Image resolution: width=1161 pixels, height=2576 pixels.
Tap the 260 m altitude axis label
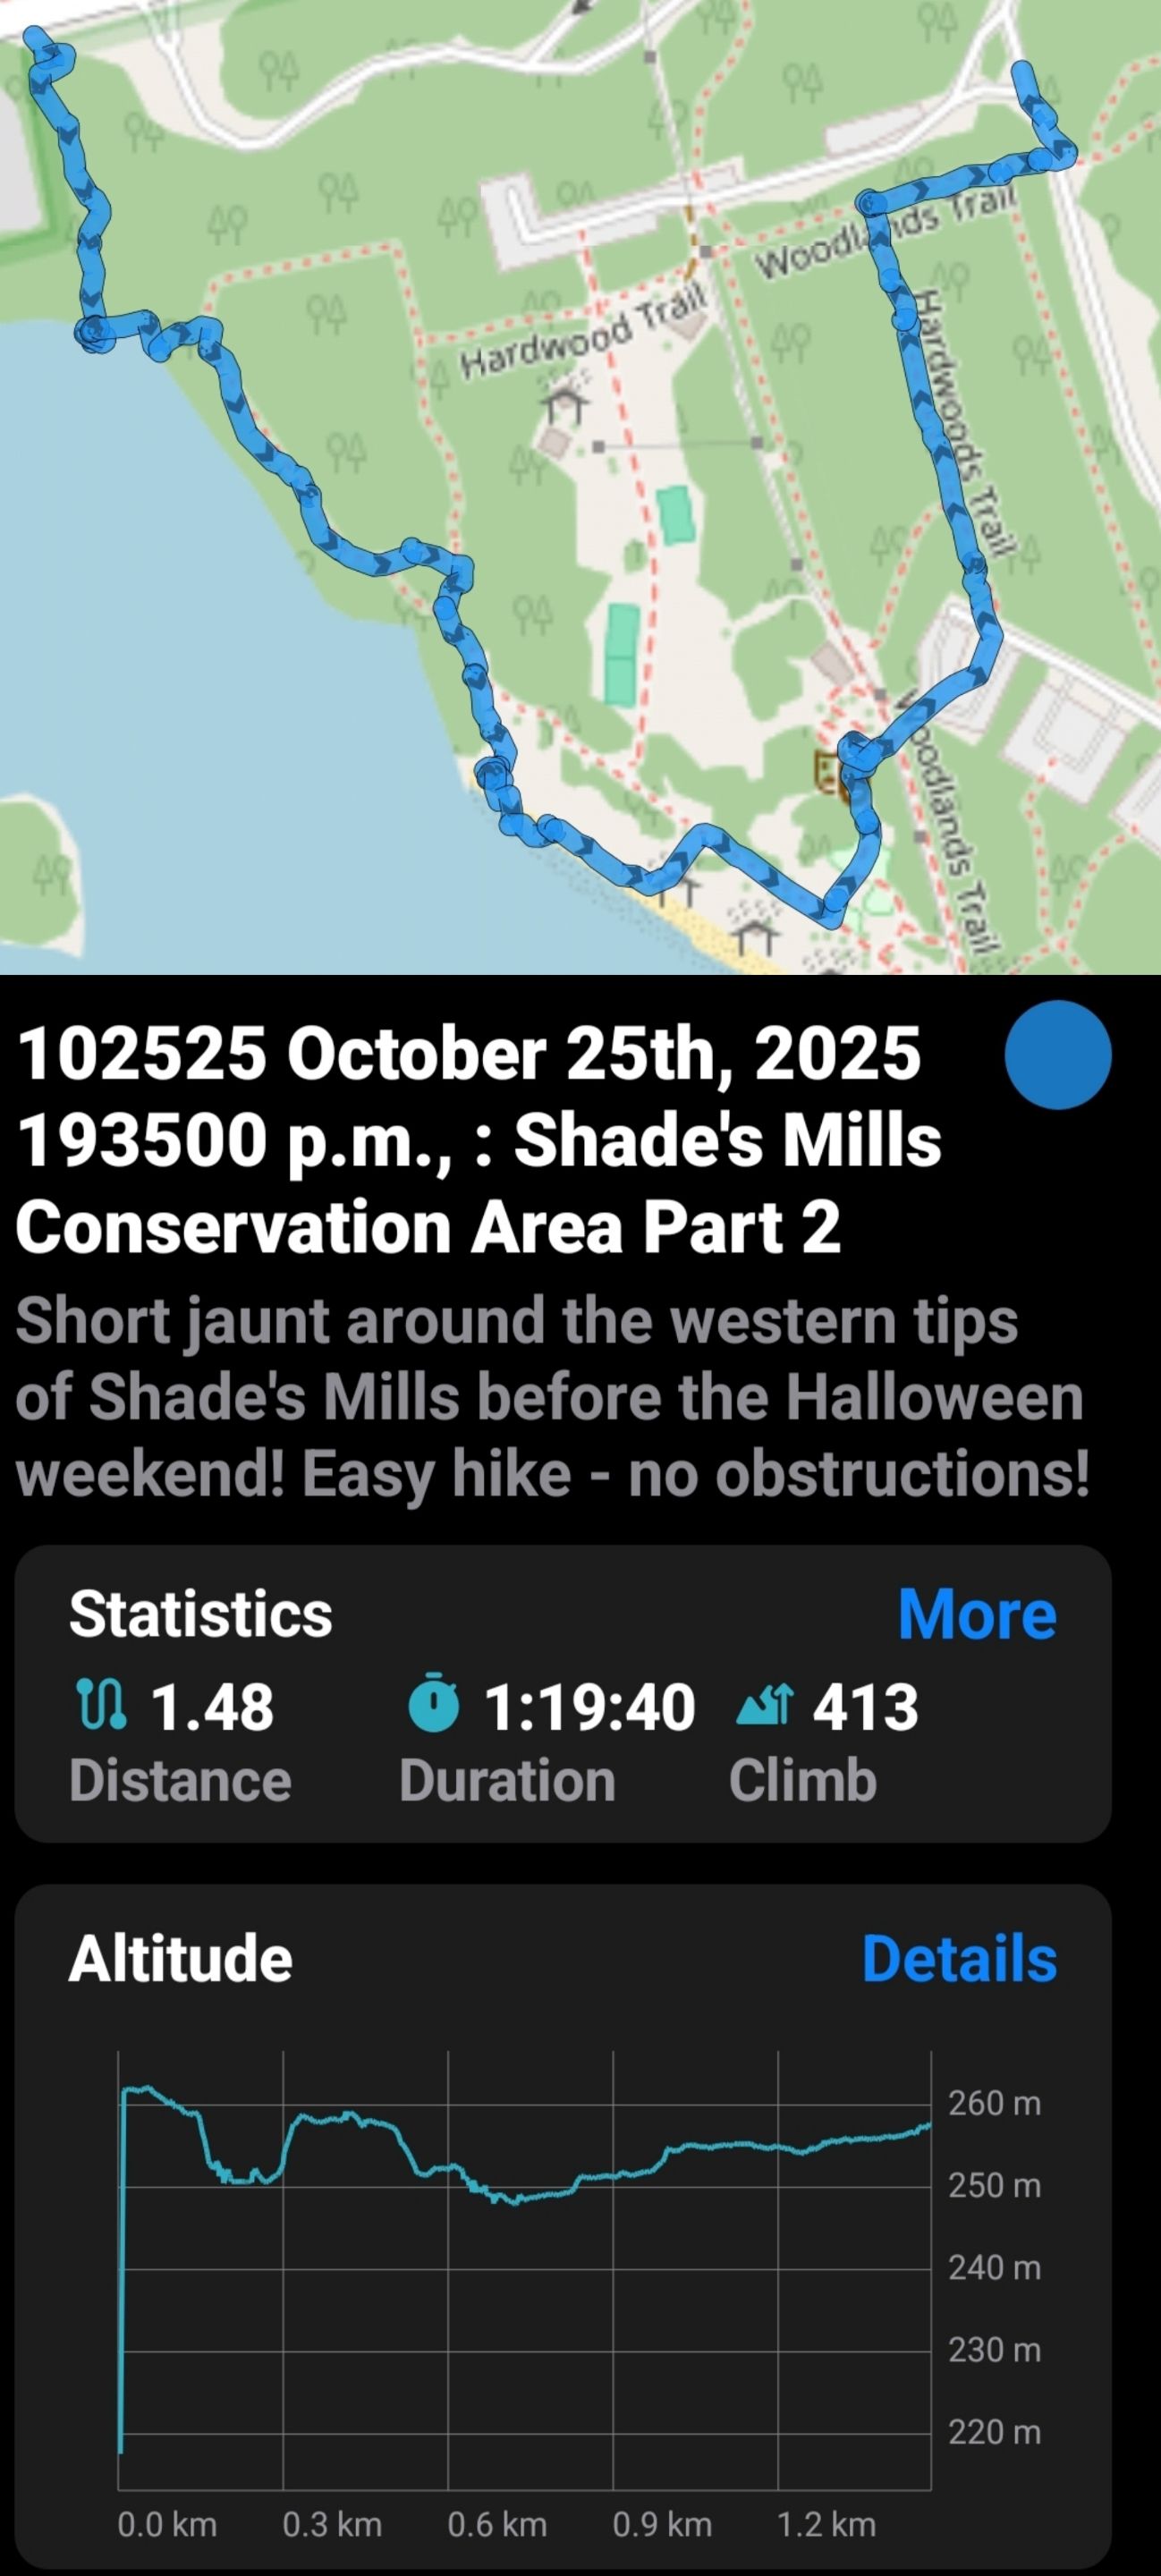point(994,2104)
